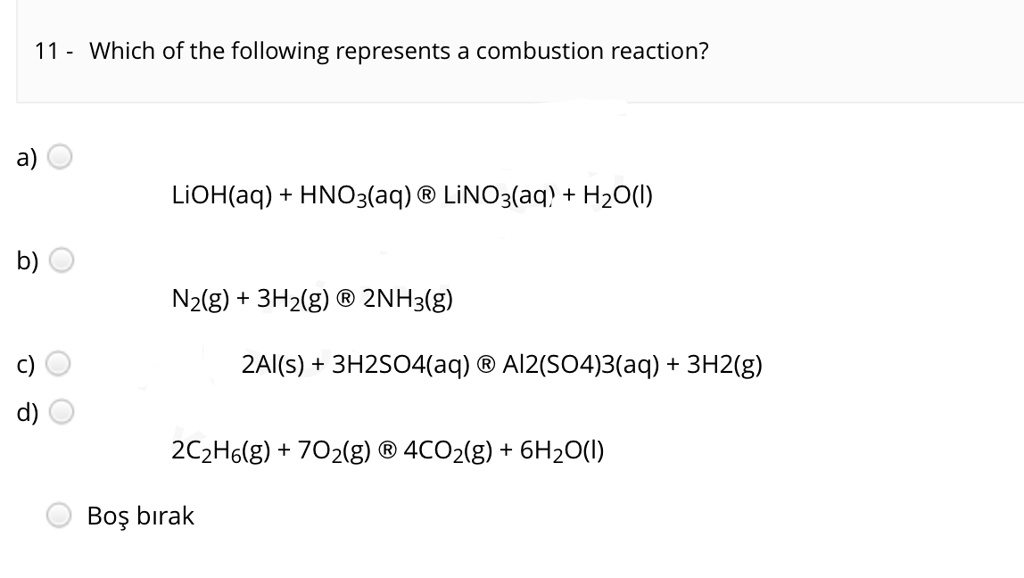Image resolution: width=1024 pixels, height=578 pixels.
Task: Select radio button for option b
Action: coord(61,261)
